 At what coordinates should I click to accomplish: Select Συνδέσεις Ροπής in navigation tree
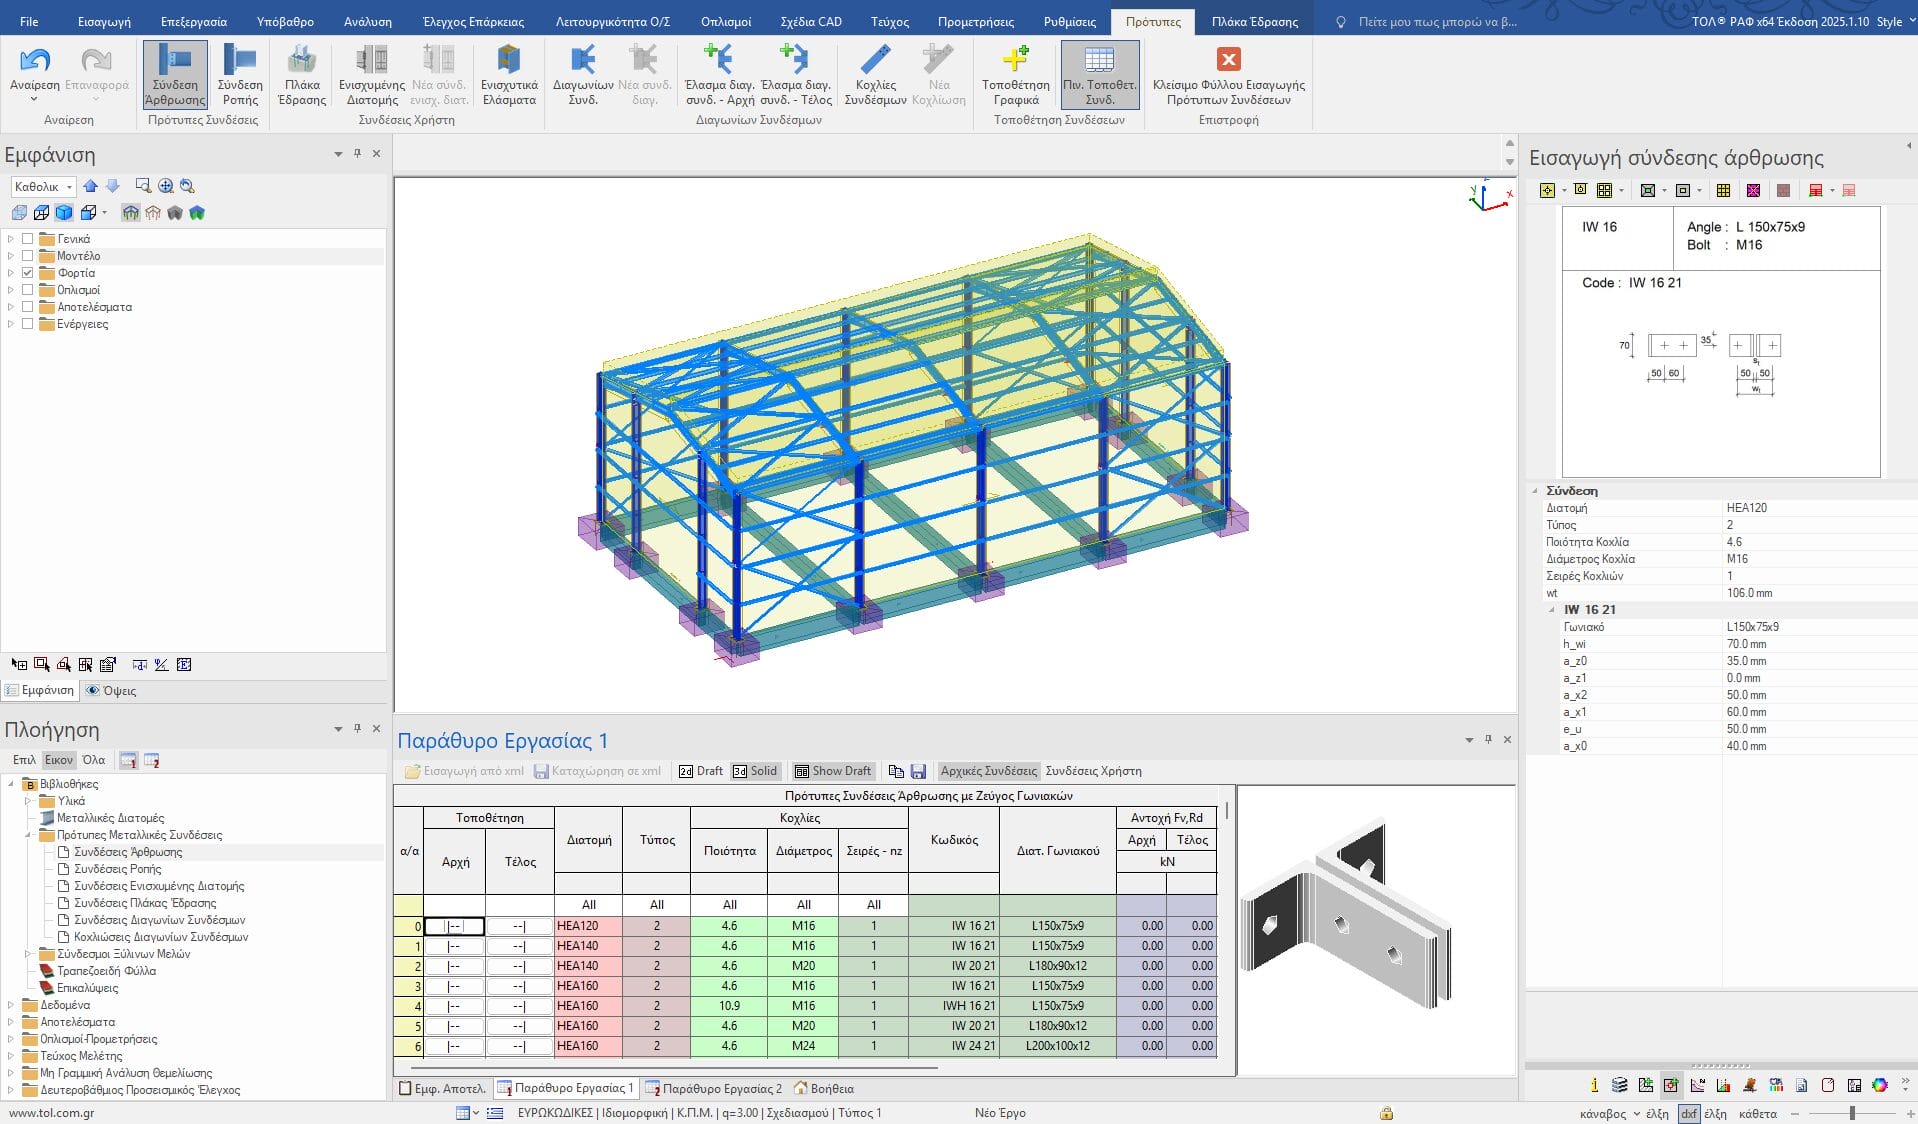tap(117, 869)
